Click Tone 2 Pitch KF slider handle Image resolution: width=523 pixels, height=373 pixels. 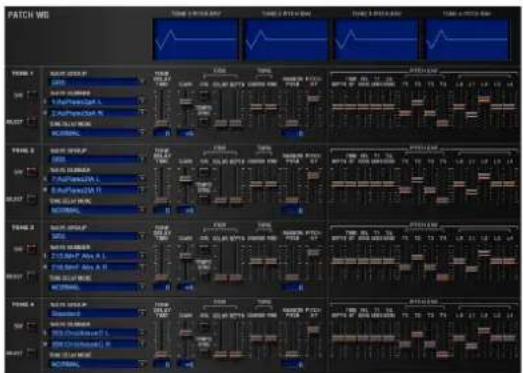point(313,175)
